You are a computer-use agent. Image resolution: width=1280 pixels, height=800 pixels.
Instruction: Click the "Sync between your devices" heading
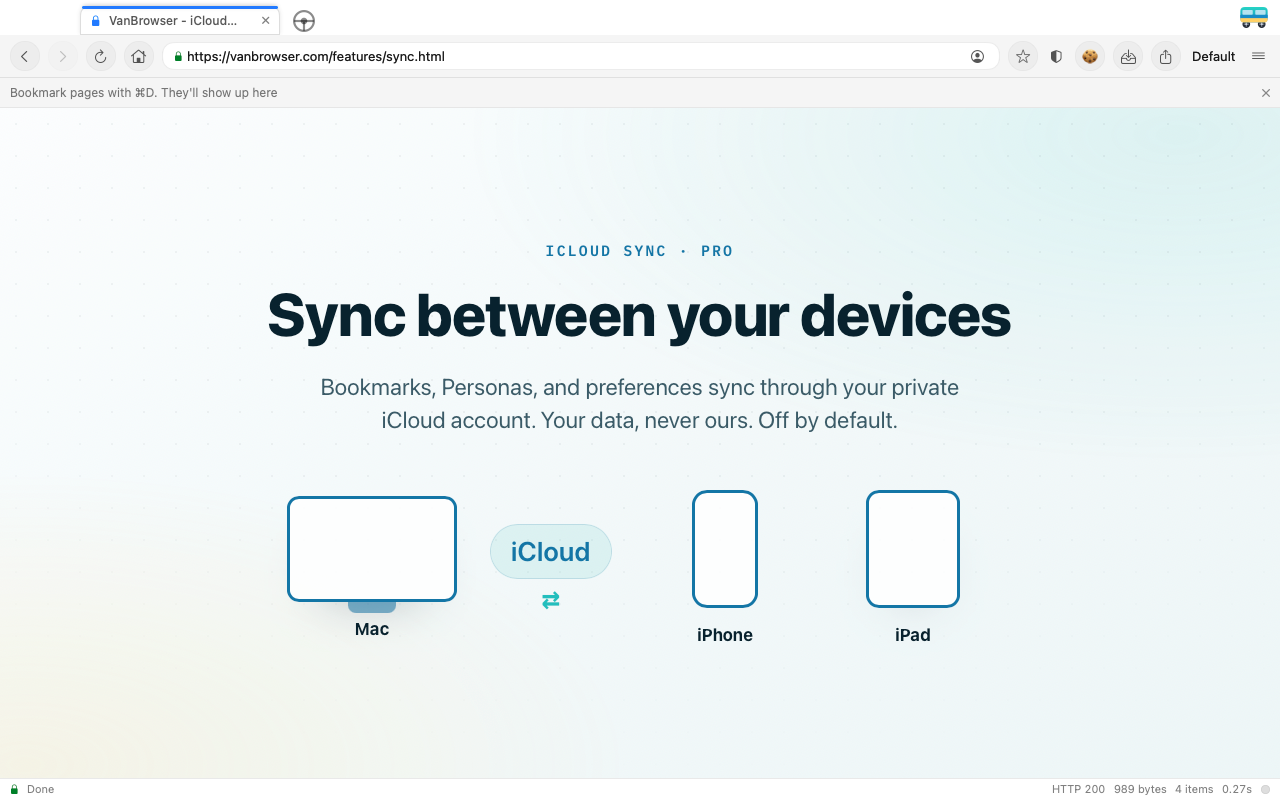pyautogui.click(x=639, y=316)
